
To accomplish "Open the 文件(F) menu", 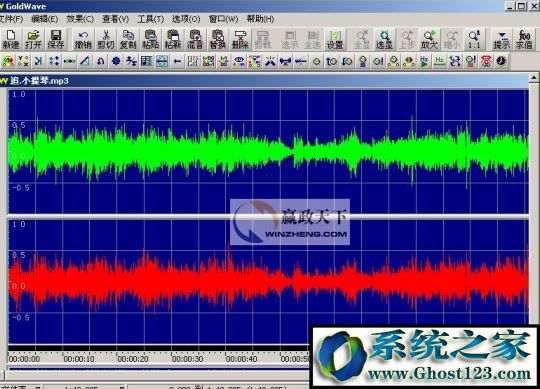I will pos(11,19).
